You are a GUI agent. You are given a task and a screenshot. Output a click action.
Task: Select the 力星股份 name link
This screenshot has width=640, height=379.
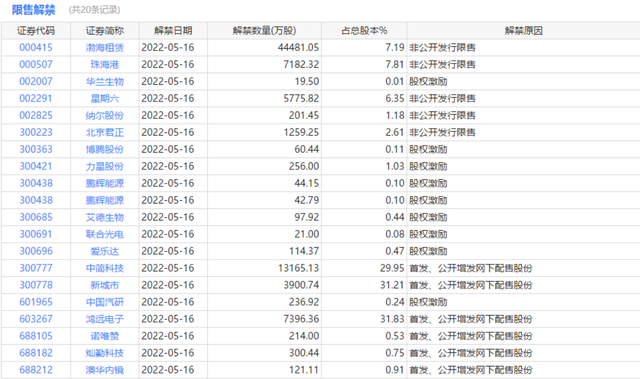104,166
